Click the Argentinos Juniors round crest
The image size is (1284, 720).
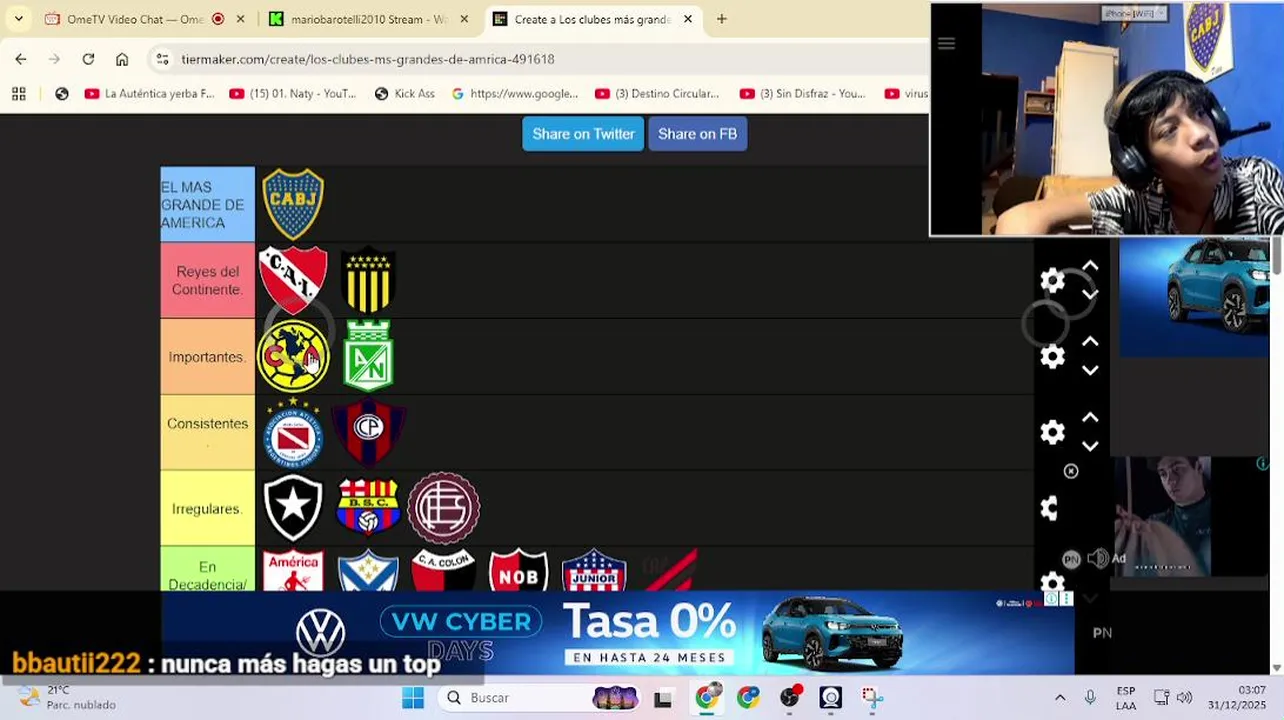click(293, 432)
